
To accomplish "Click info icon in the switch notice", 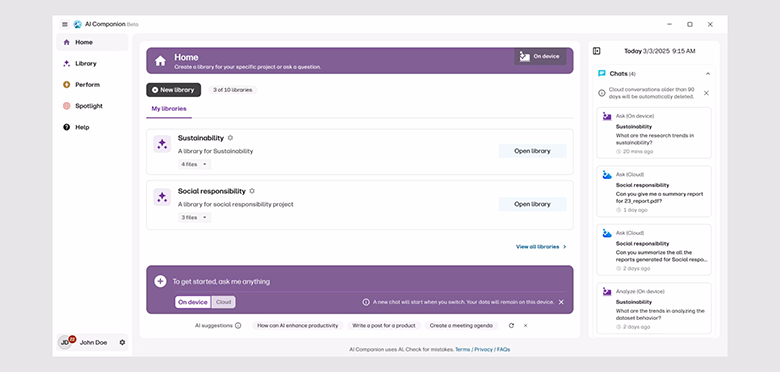I will [366, 302].
